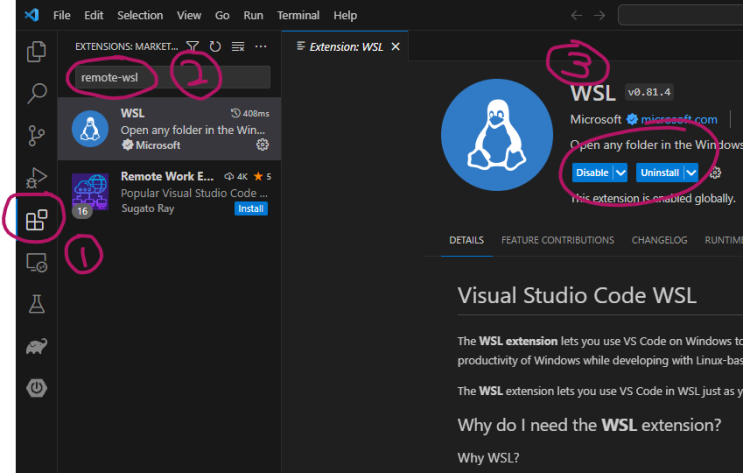
Task: Switch to the CHANGELOG tab
Action: 659,240
